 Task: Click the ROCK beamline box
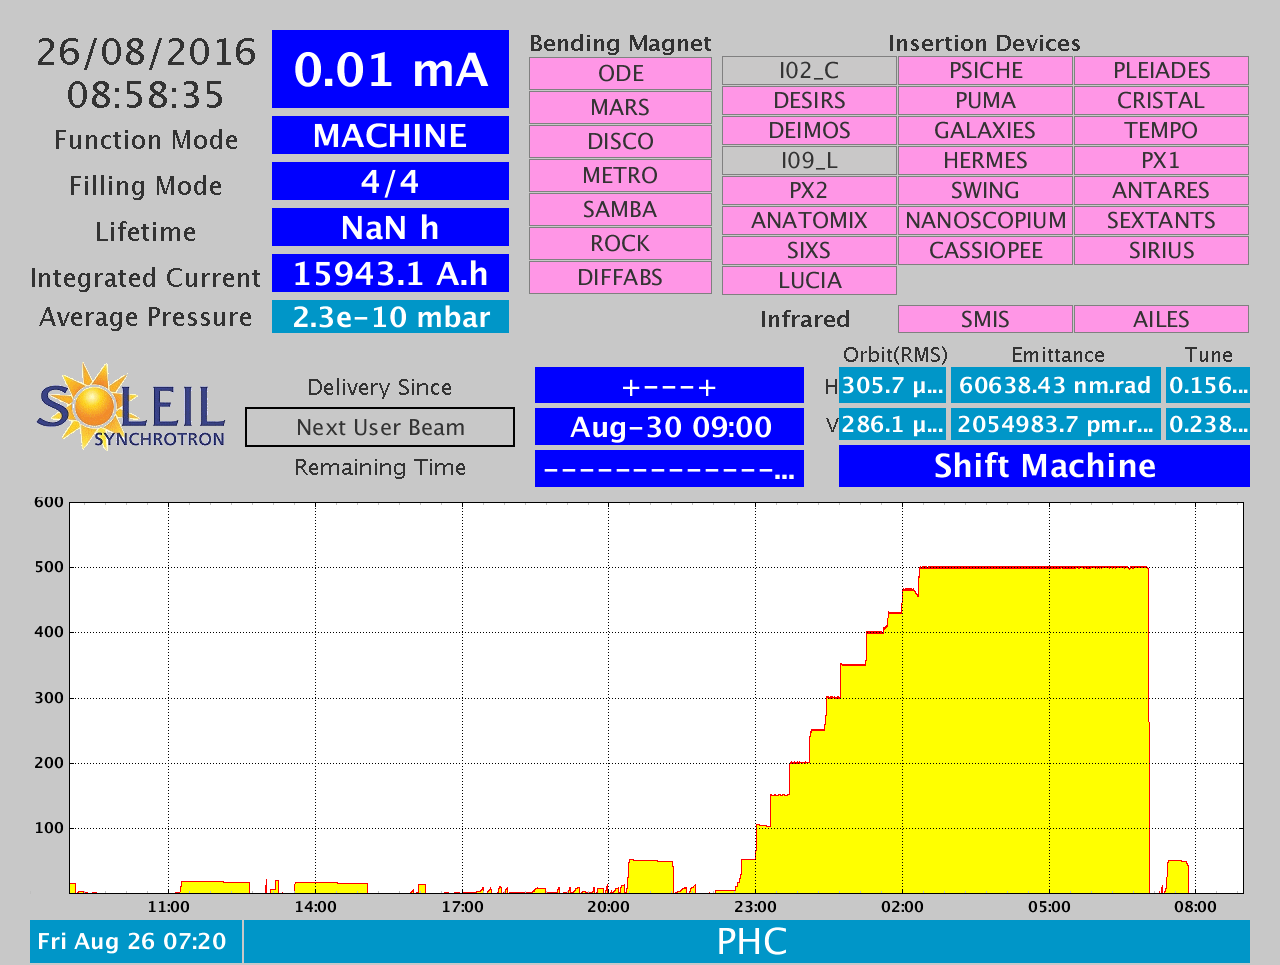pos(620,244)
